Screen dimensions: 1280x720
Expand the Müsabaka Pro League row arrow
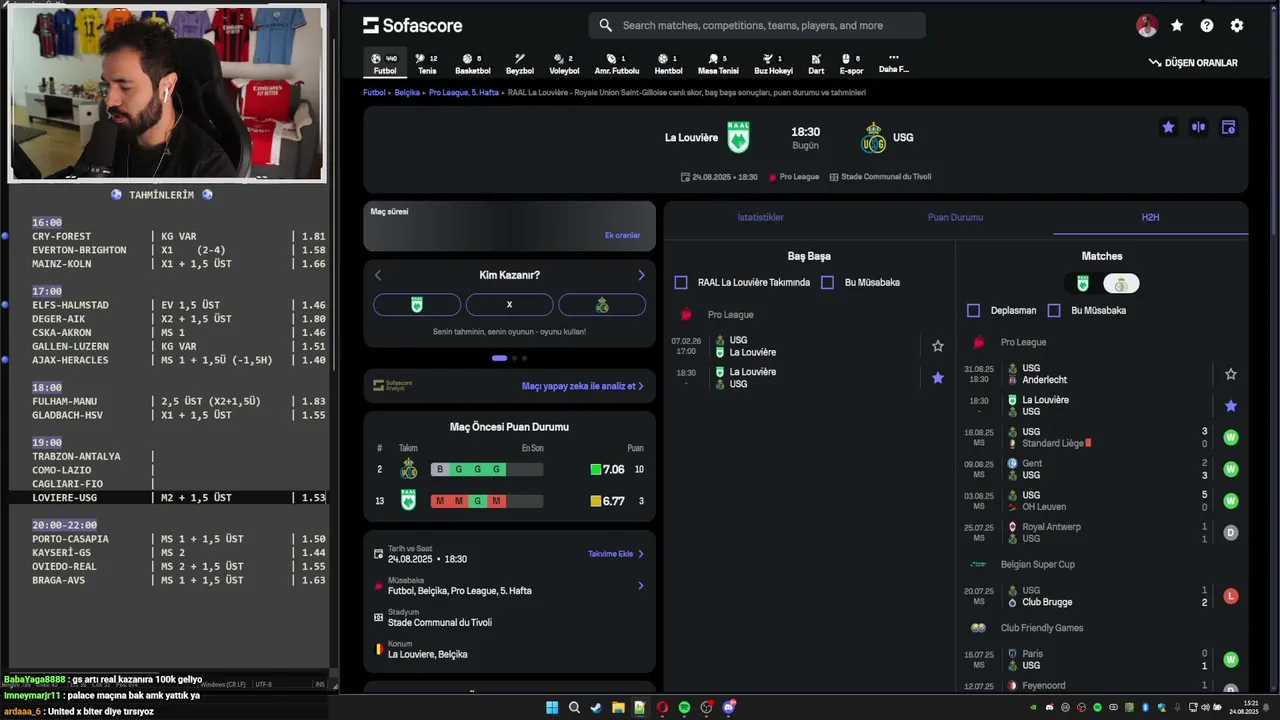point(641,586)
